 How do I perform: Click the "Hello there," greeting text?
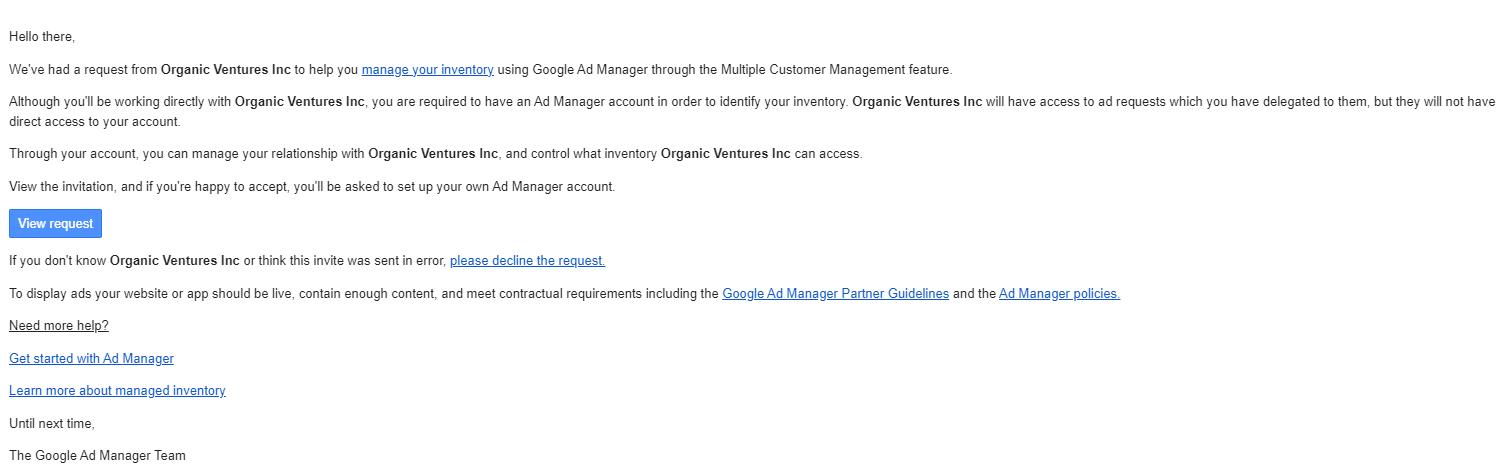(42, 37)
